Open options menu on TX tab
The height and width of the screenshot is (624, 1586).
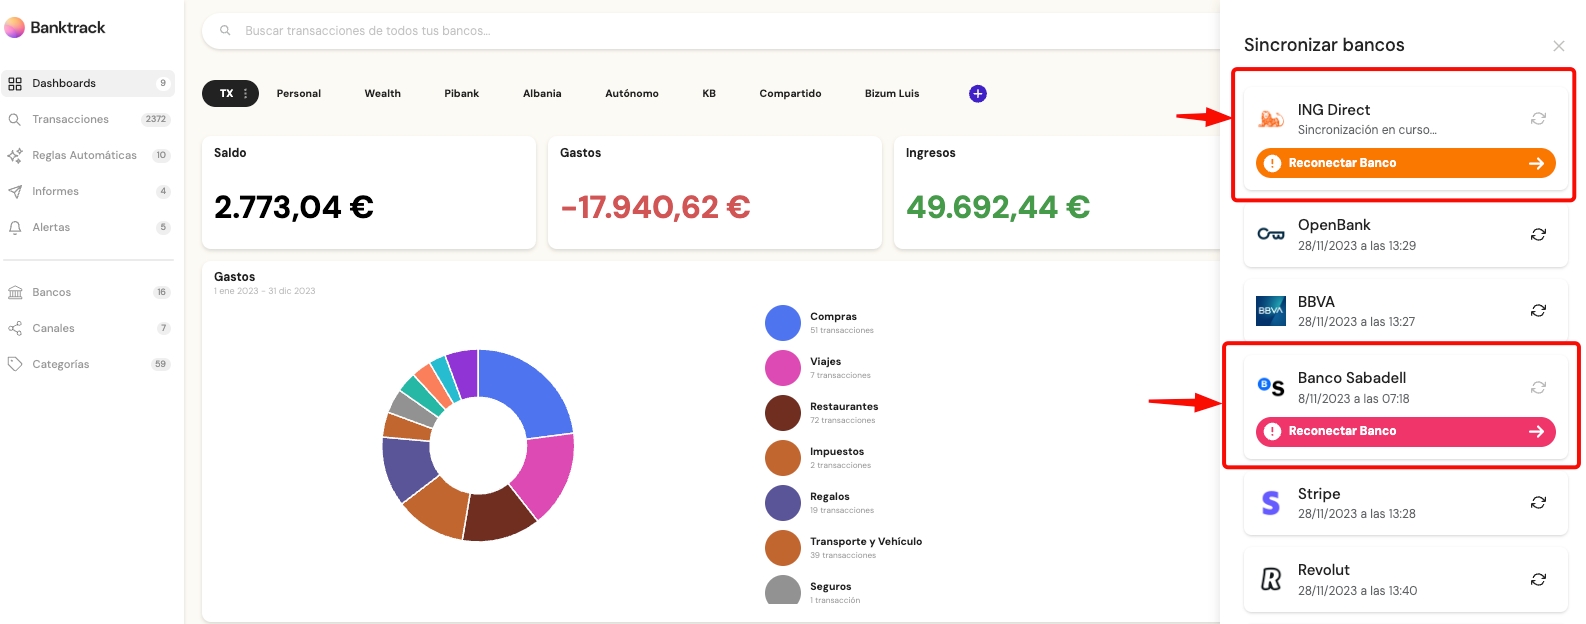tap(245, 94)
